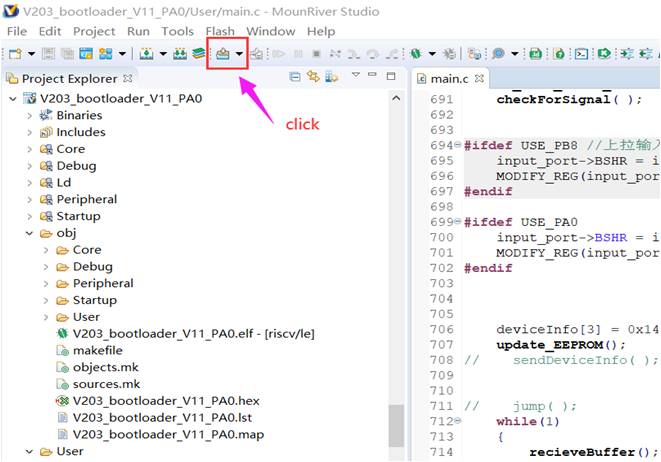661x462 pixels.
Task: Open the Edit menu
Action: 50,31
